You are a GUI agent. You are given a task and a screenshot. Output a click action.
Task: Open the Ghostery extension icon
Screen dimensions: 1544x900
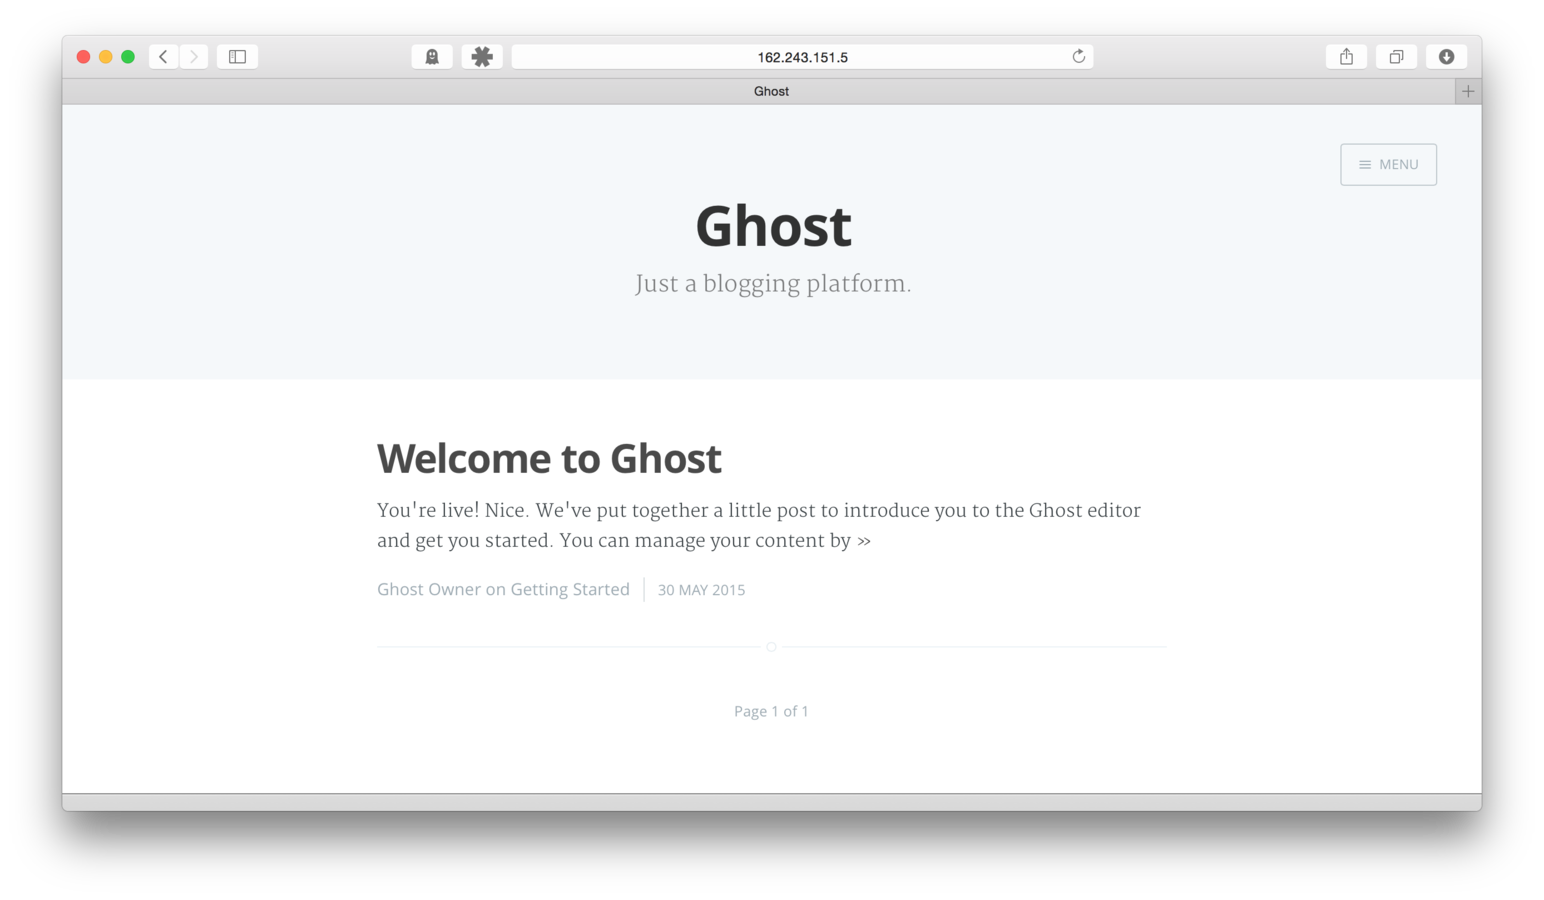432,57
